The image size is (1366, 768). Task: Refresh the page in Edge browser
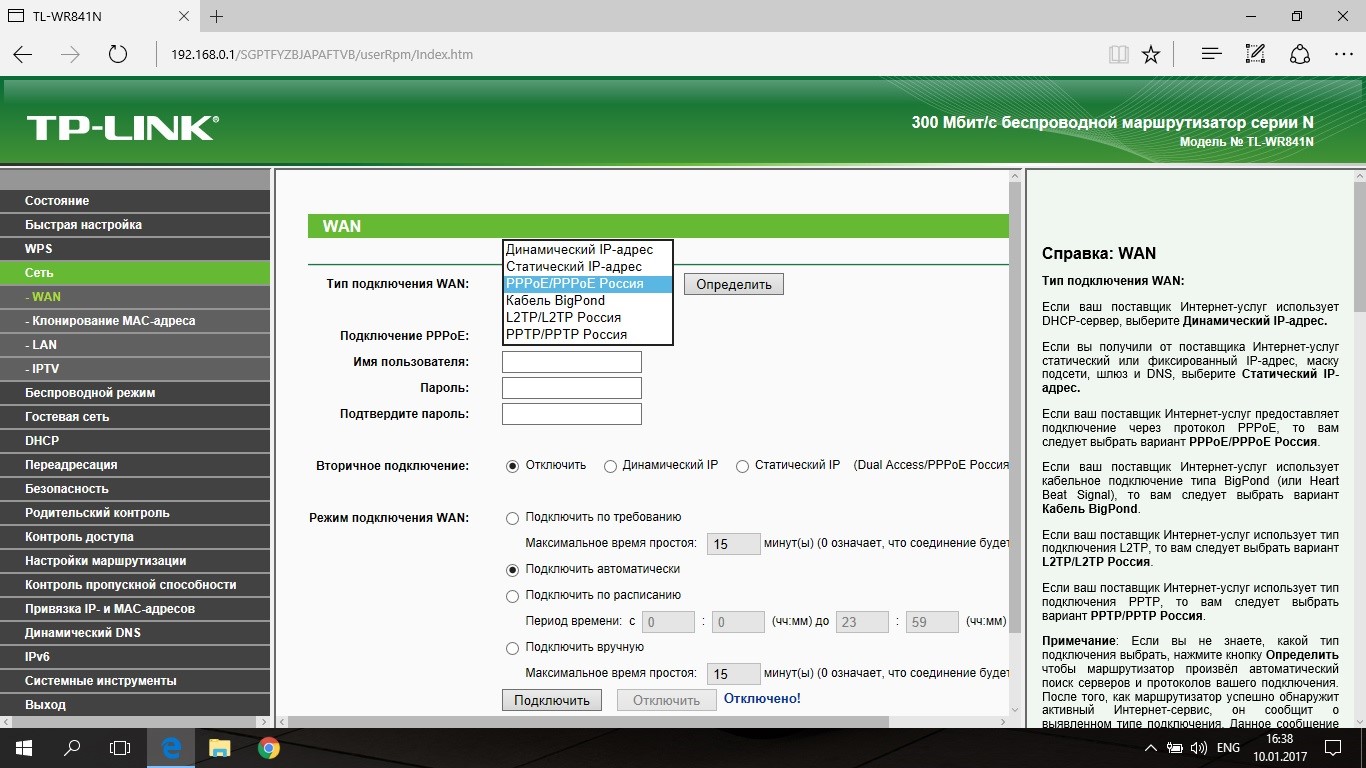(x=118, y=54)
